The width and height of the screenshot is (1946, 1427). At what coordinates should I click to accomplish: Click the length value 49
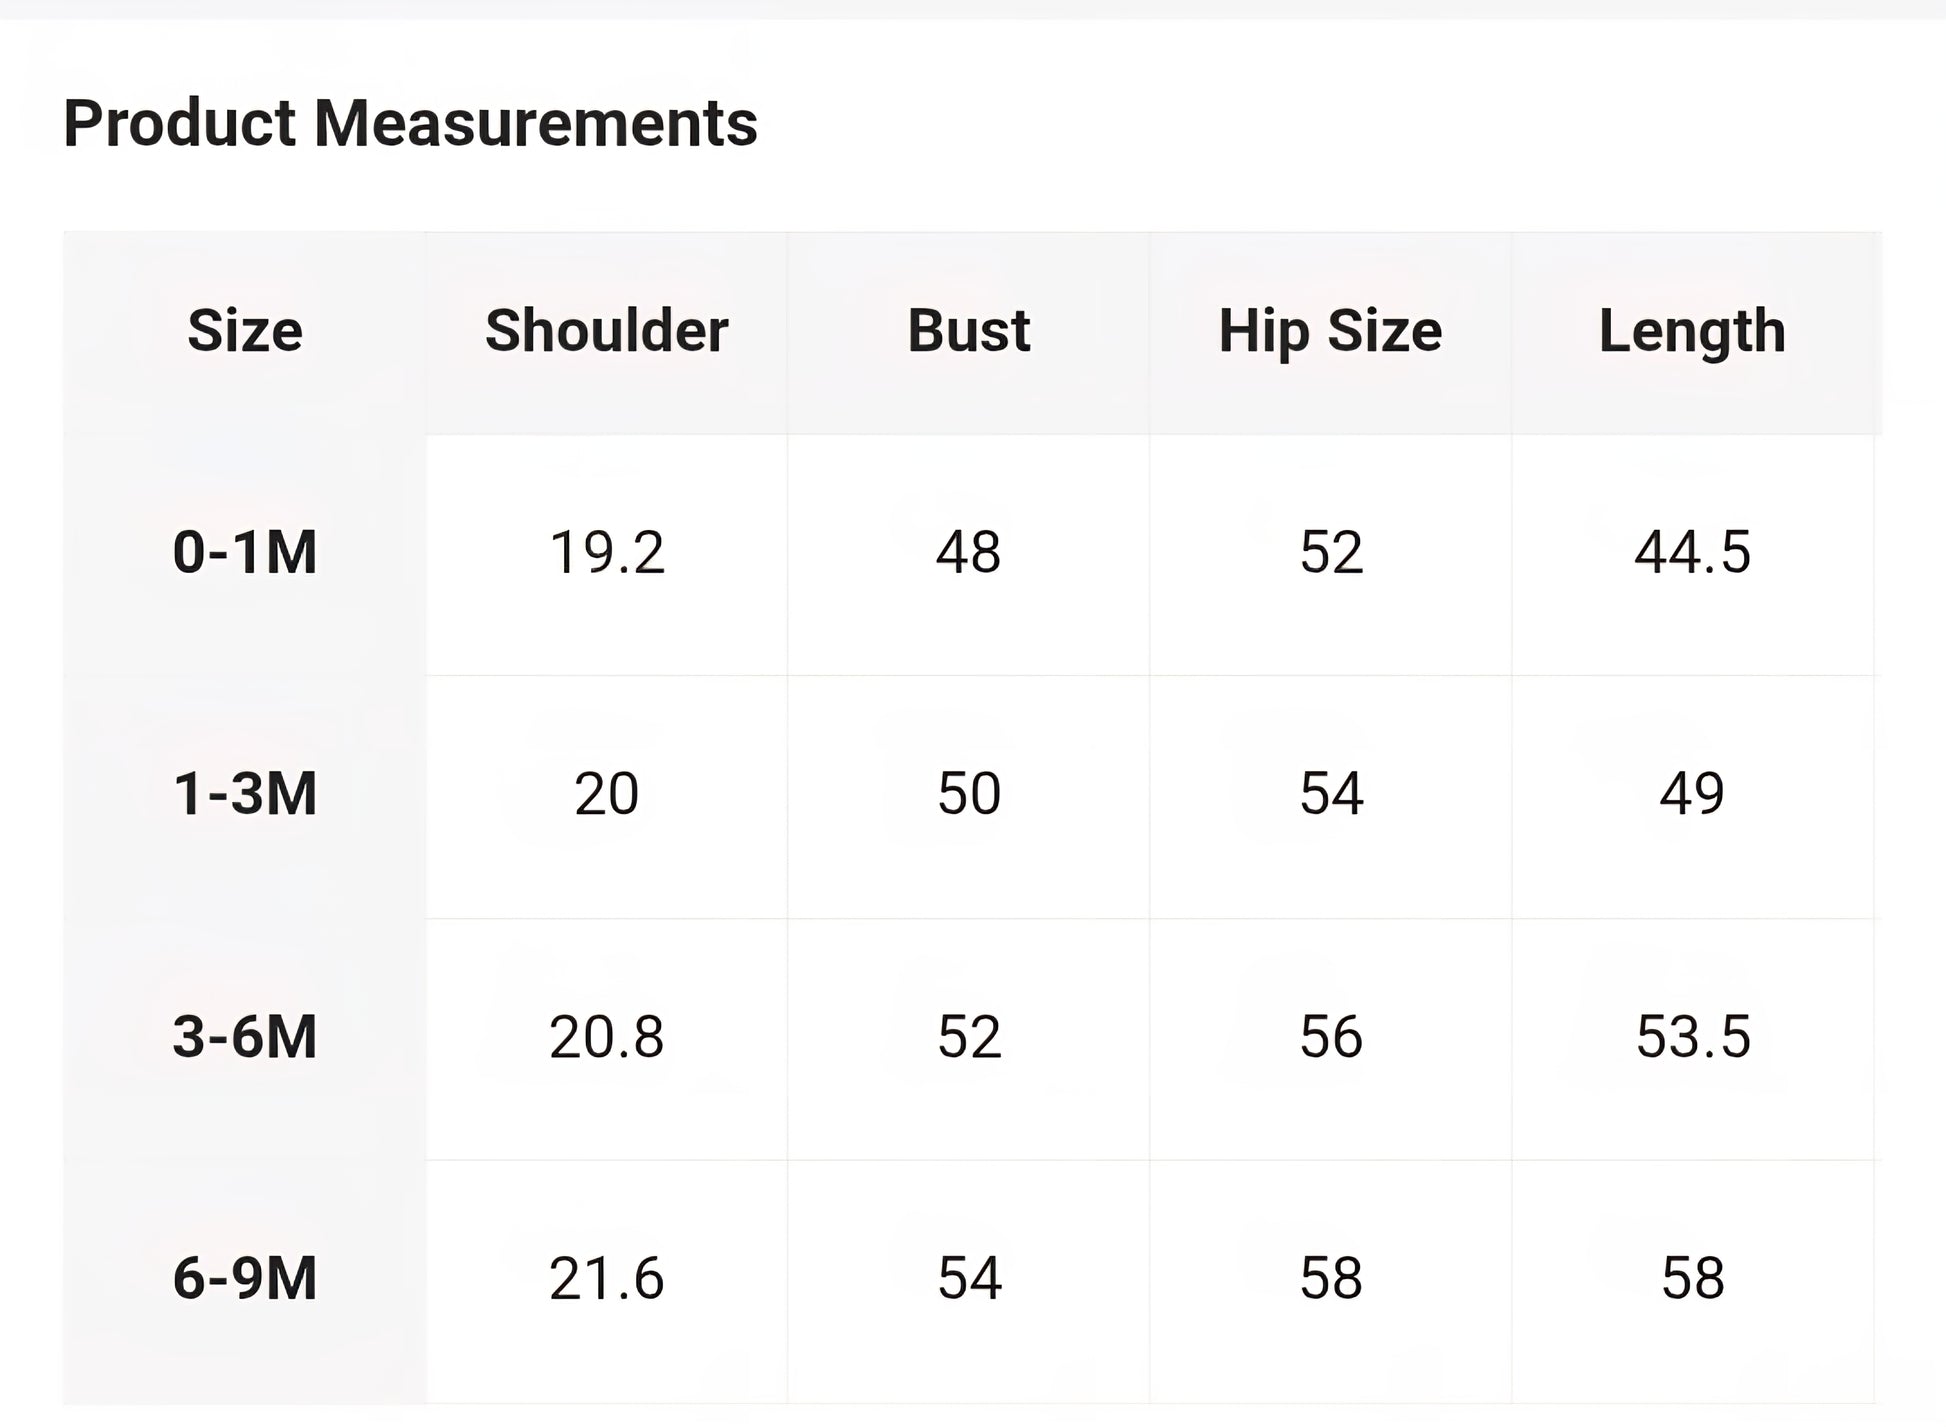[1692, 794]
